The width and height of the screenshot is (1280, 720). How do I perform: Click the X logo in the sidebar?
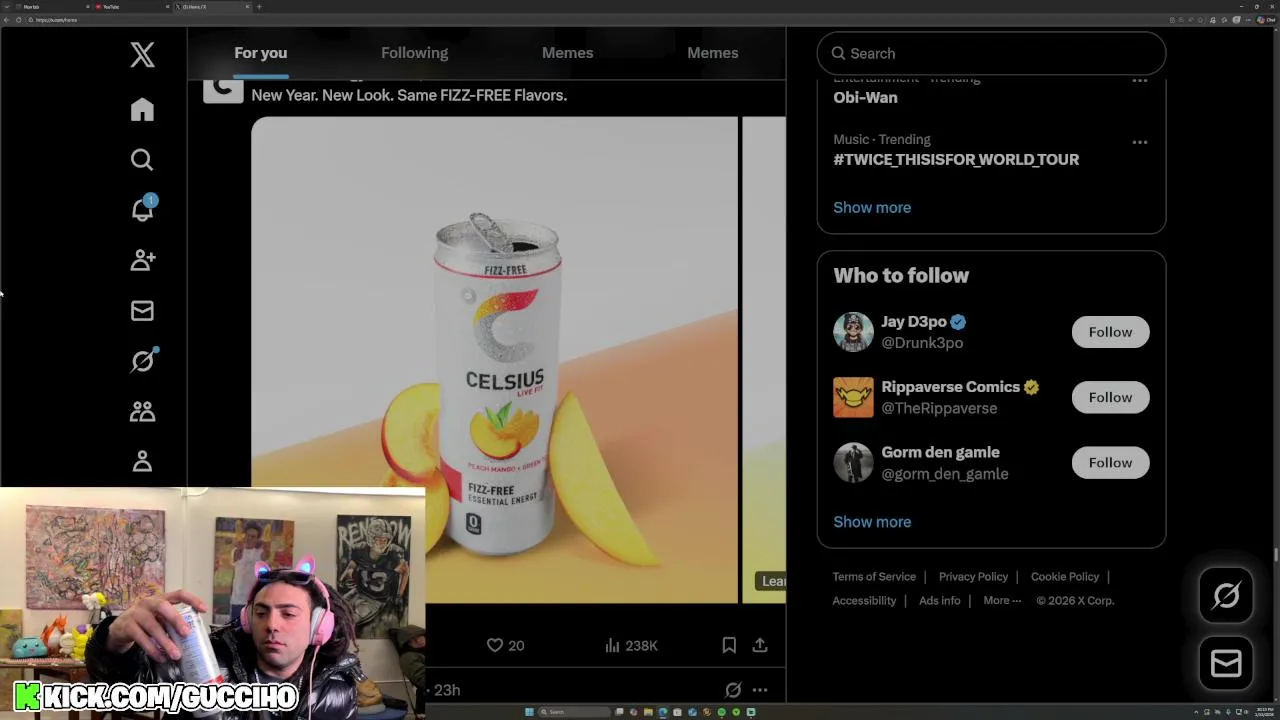click(142, 54)
